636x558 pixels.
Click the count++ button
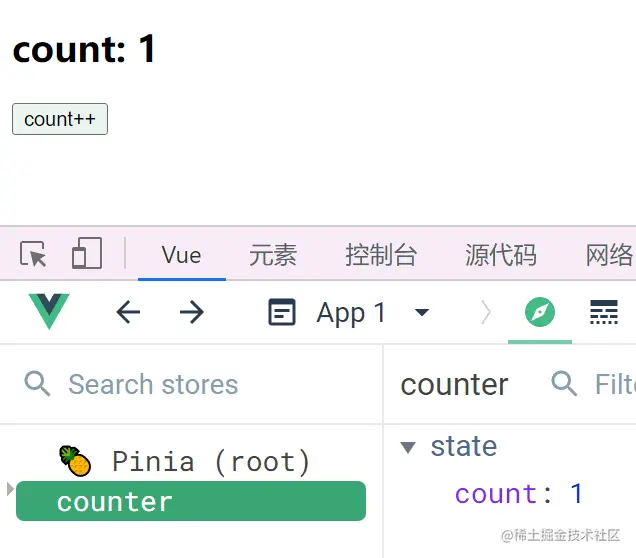60,119
